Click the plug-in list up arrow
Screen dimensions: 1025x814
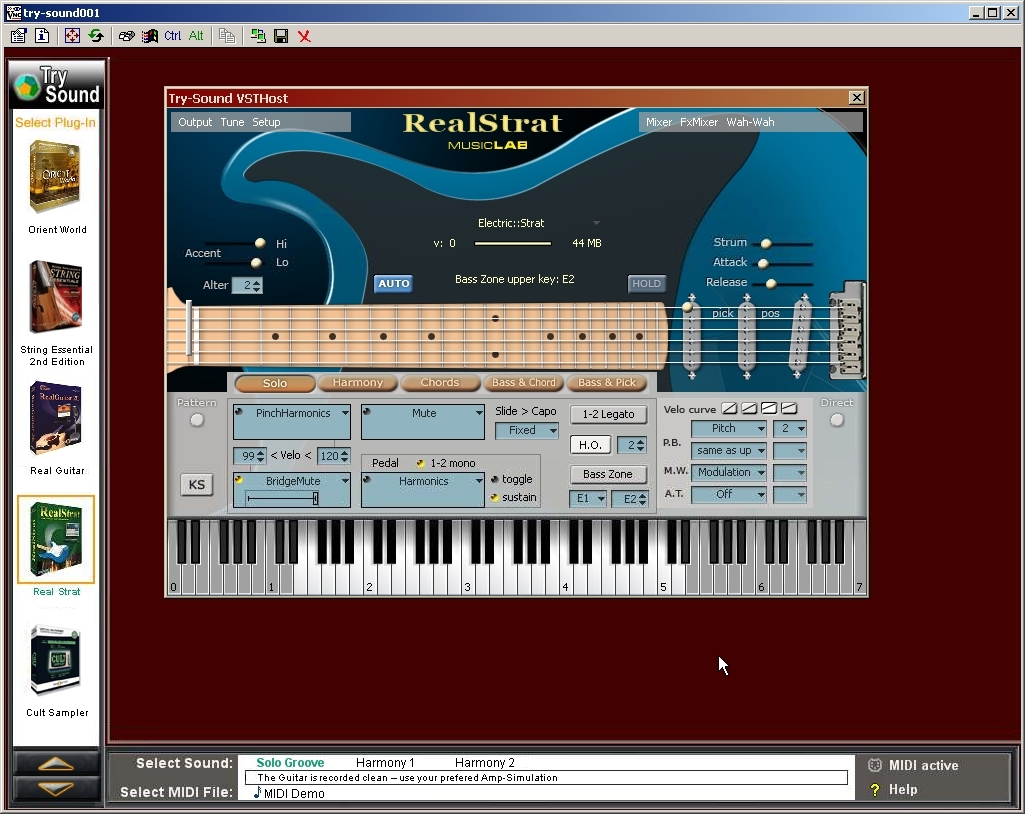pyautogui.click(x=56, y=764)
